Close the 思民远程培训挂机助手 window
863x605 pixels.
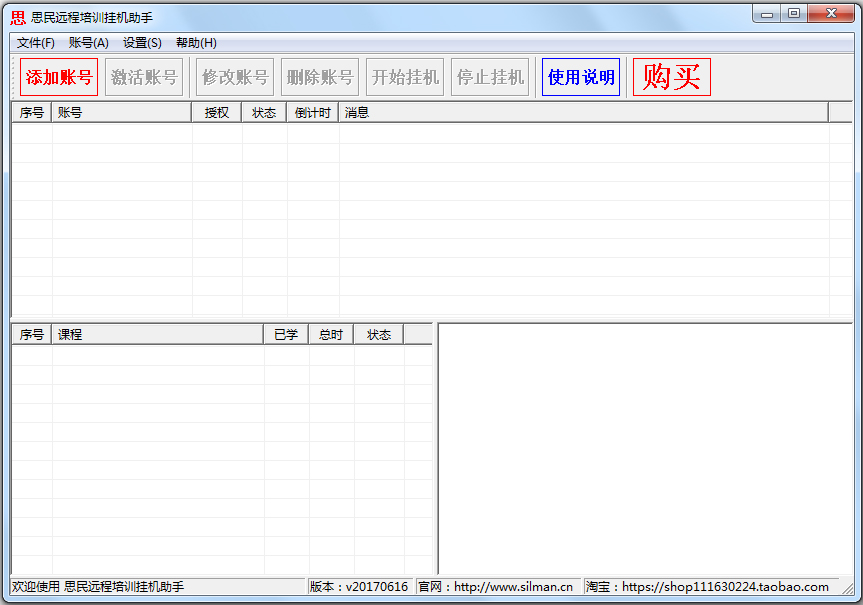pos(832,14)
